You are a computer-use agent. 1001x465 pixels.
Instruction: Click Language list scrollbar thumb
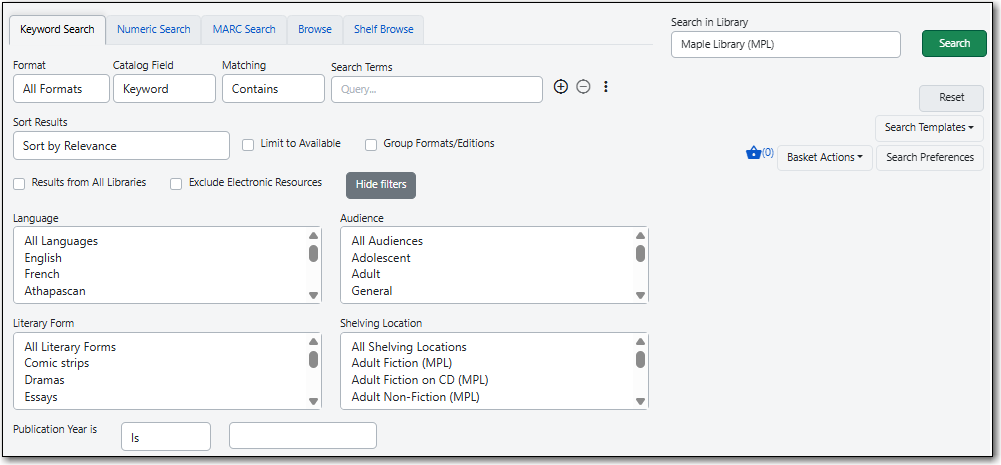313,254
